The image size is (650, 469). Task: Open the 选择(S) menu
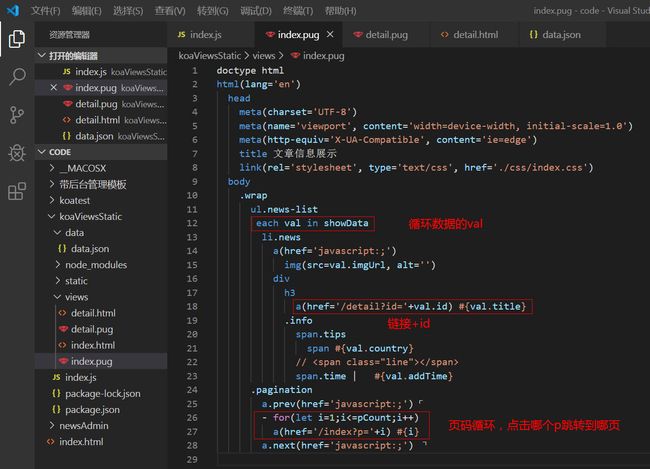[128, 11]
